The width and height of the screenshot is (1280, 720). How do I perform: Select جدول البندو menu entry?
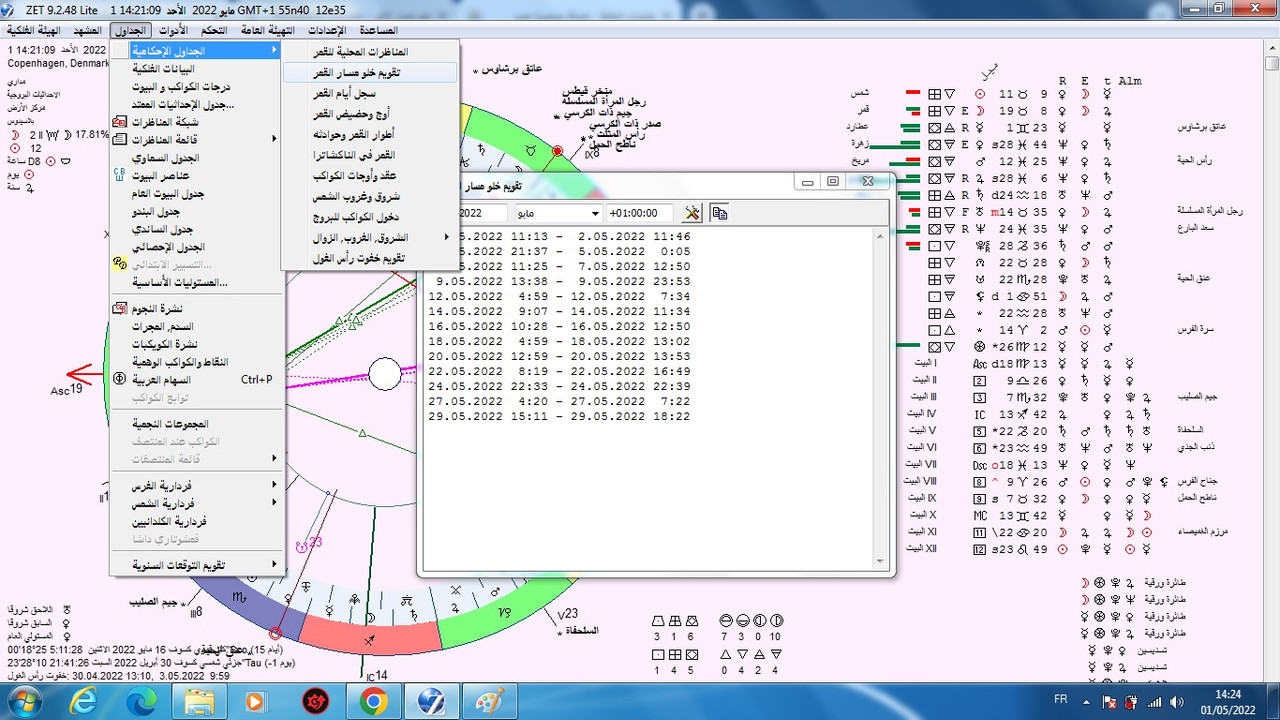[197, 212]
